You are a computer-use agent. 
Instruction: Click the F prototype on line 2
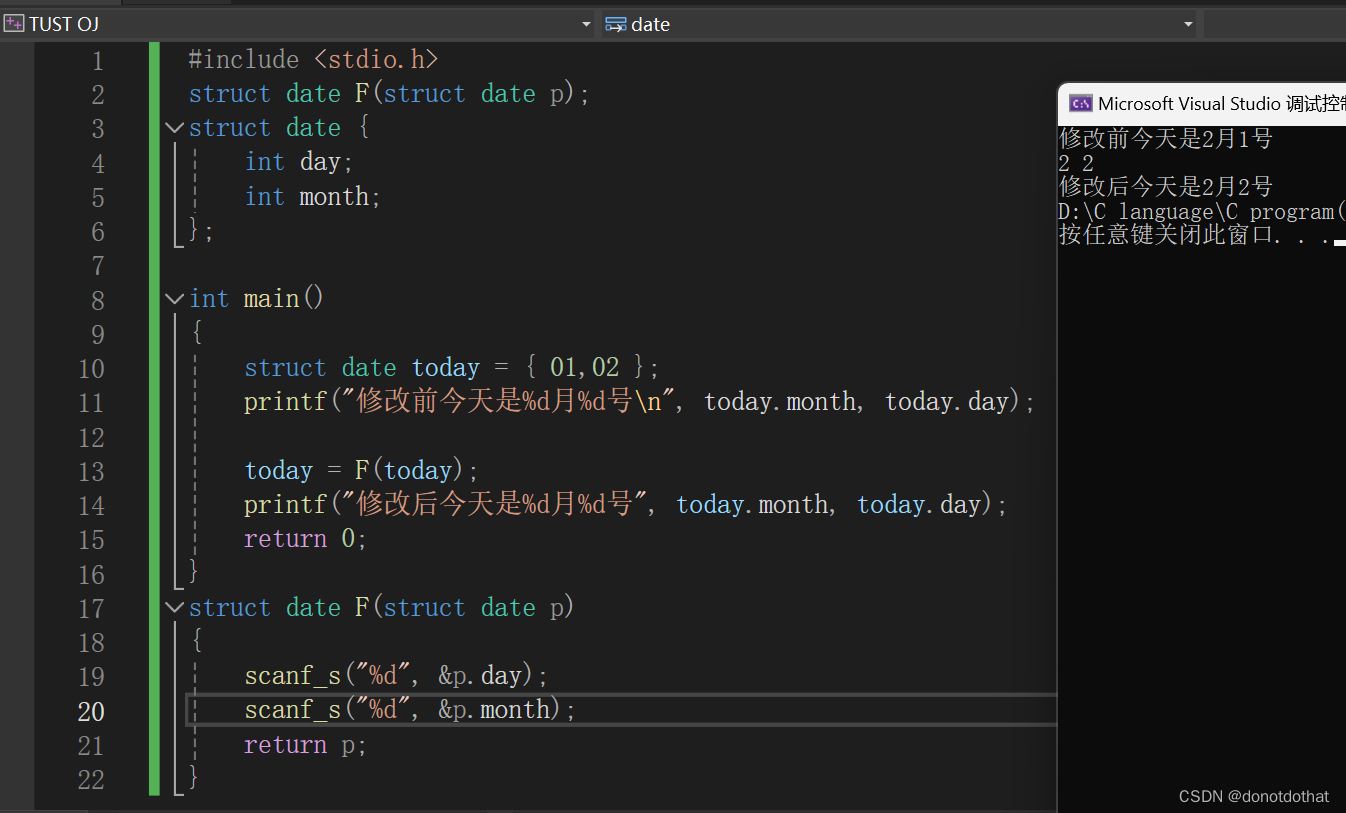click(x=390, y=94)
